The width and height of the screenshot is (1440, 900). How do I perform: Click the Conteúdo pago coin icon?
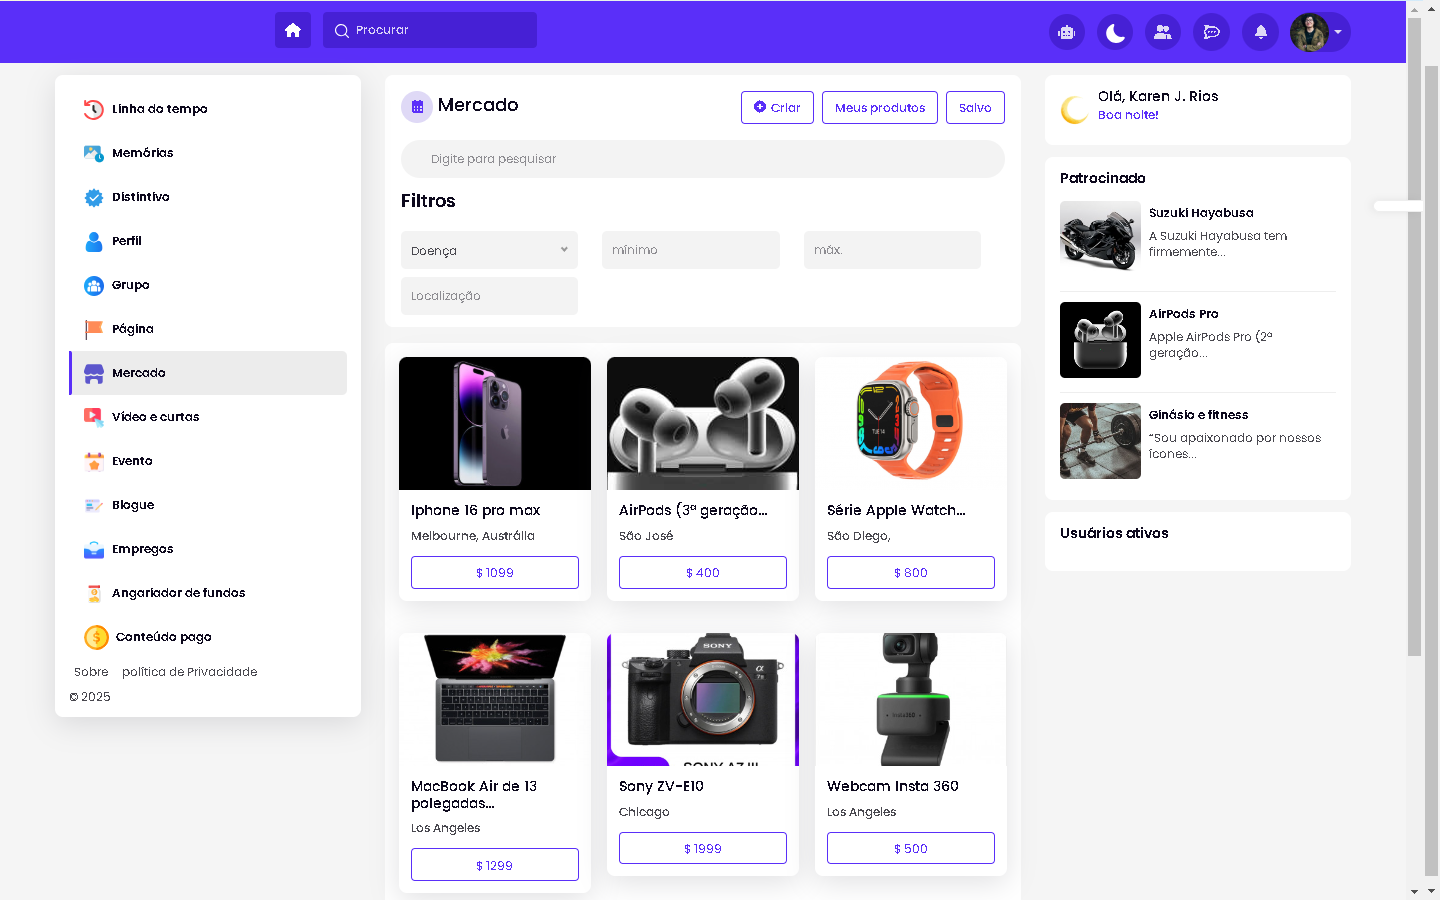pos(96,637)
